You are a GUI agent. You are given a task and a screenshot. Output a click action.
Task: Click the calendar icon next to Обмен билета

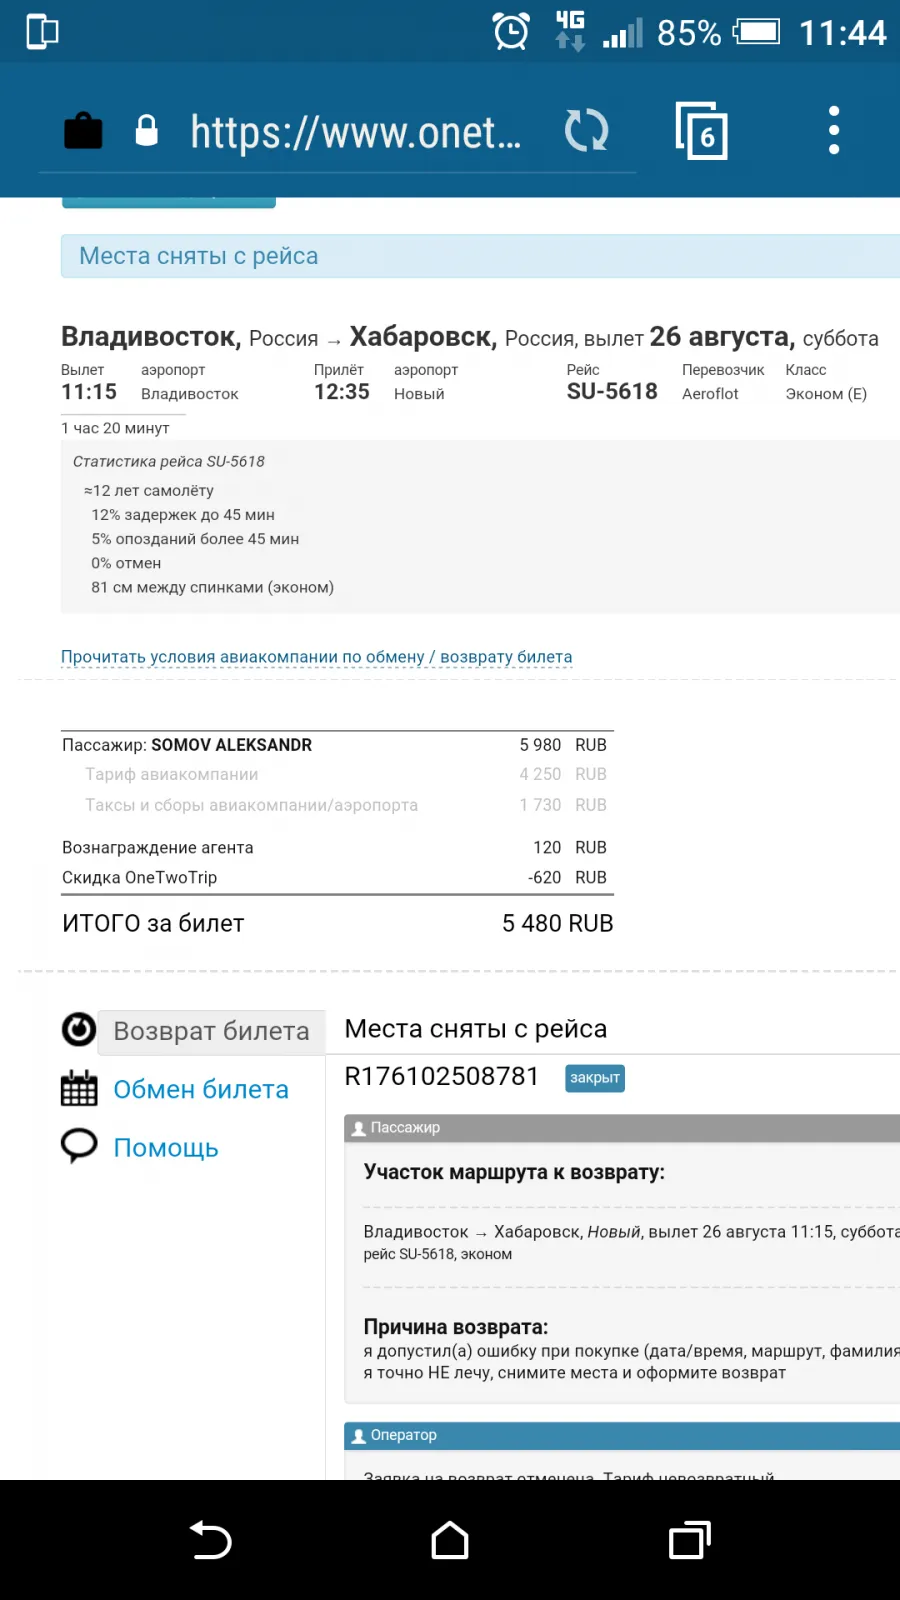[x=79, y=1088]
